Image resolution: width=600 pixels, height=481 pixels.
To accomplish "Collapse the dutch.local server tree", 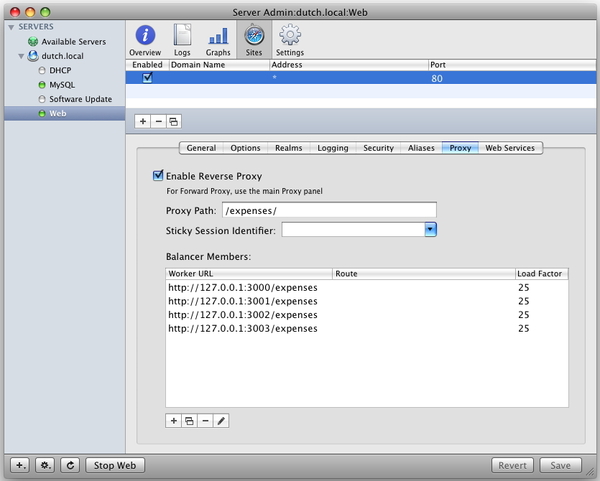I will click(x=21, y=56).
